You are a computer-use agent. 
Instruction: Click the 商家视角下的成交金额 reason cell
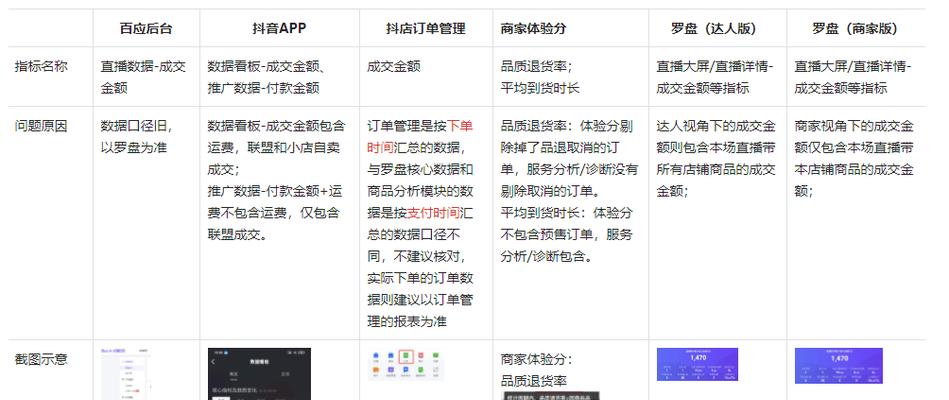point(854,159)
